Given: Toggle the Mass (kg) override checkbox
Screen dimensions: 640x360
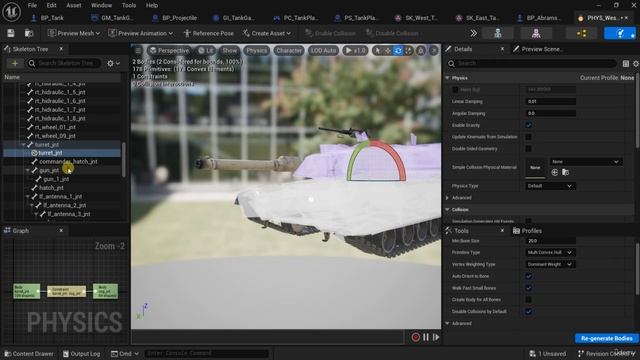Looking at the screenshot, I should point(455,89).
